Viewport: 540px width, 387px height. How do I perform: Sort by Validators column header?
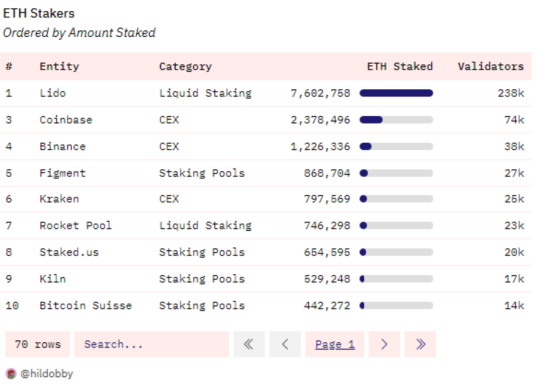(x=490, y=66)
